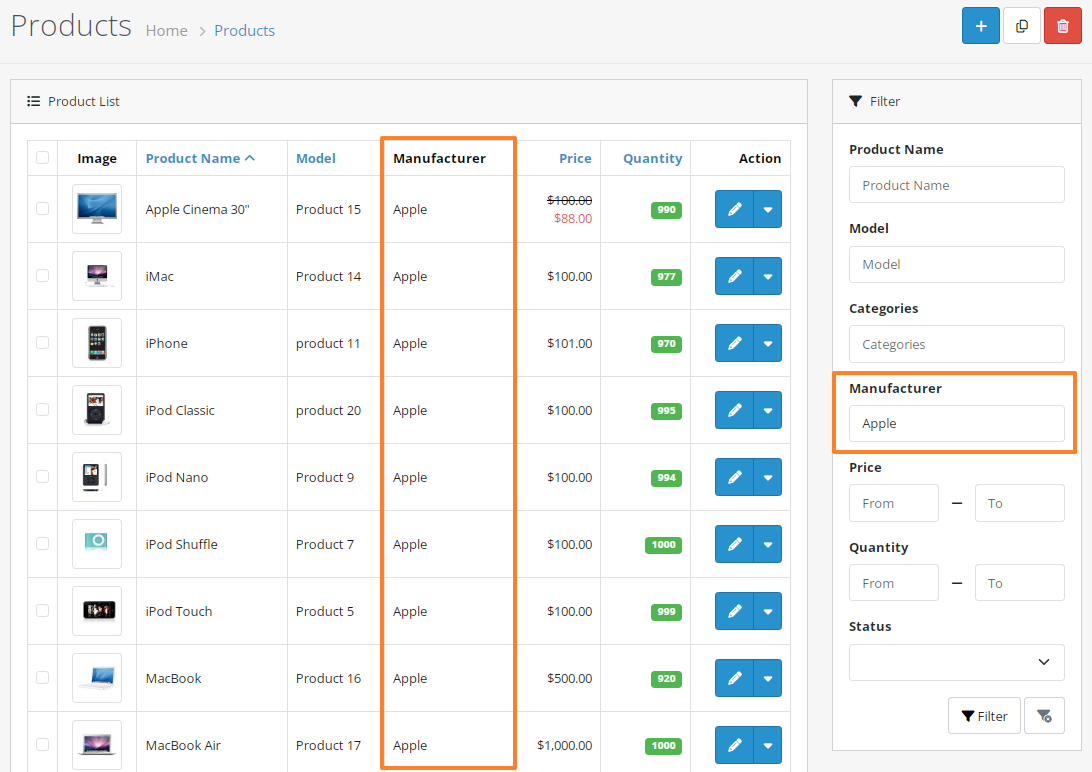This screenshot has width=1092, height=772.
Task: Sort table by Model column
Action: [315, 158]
